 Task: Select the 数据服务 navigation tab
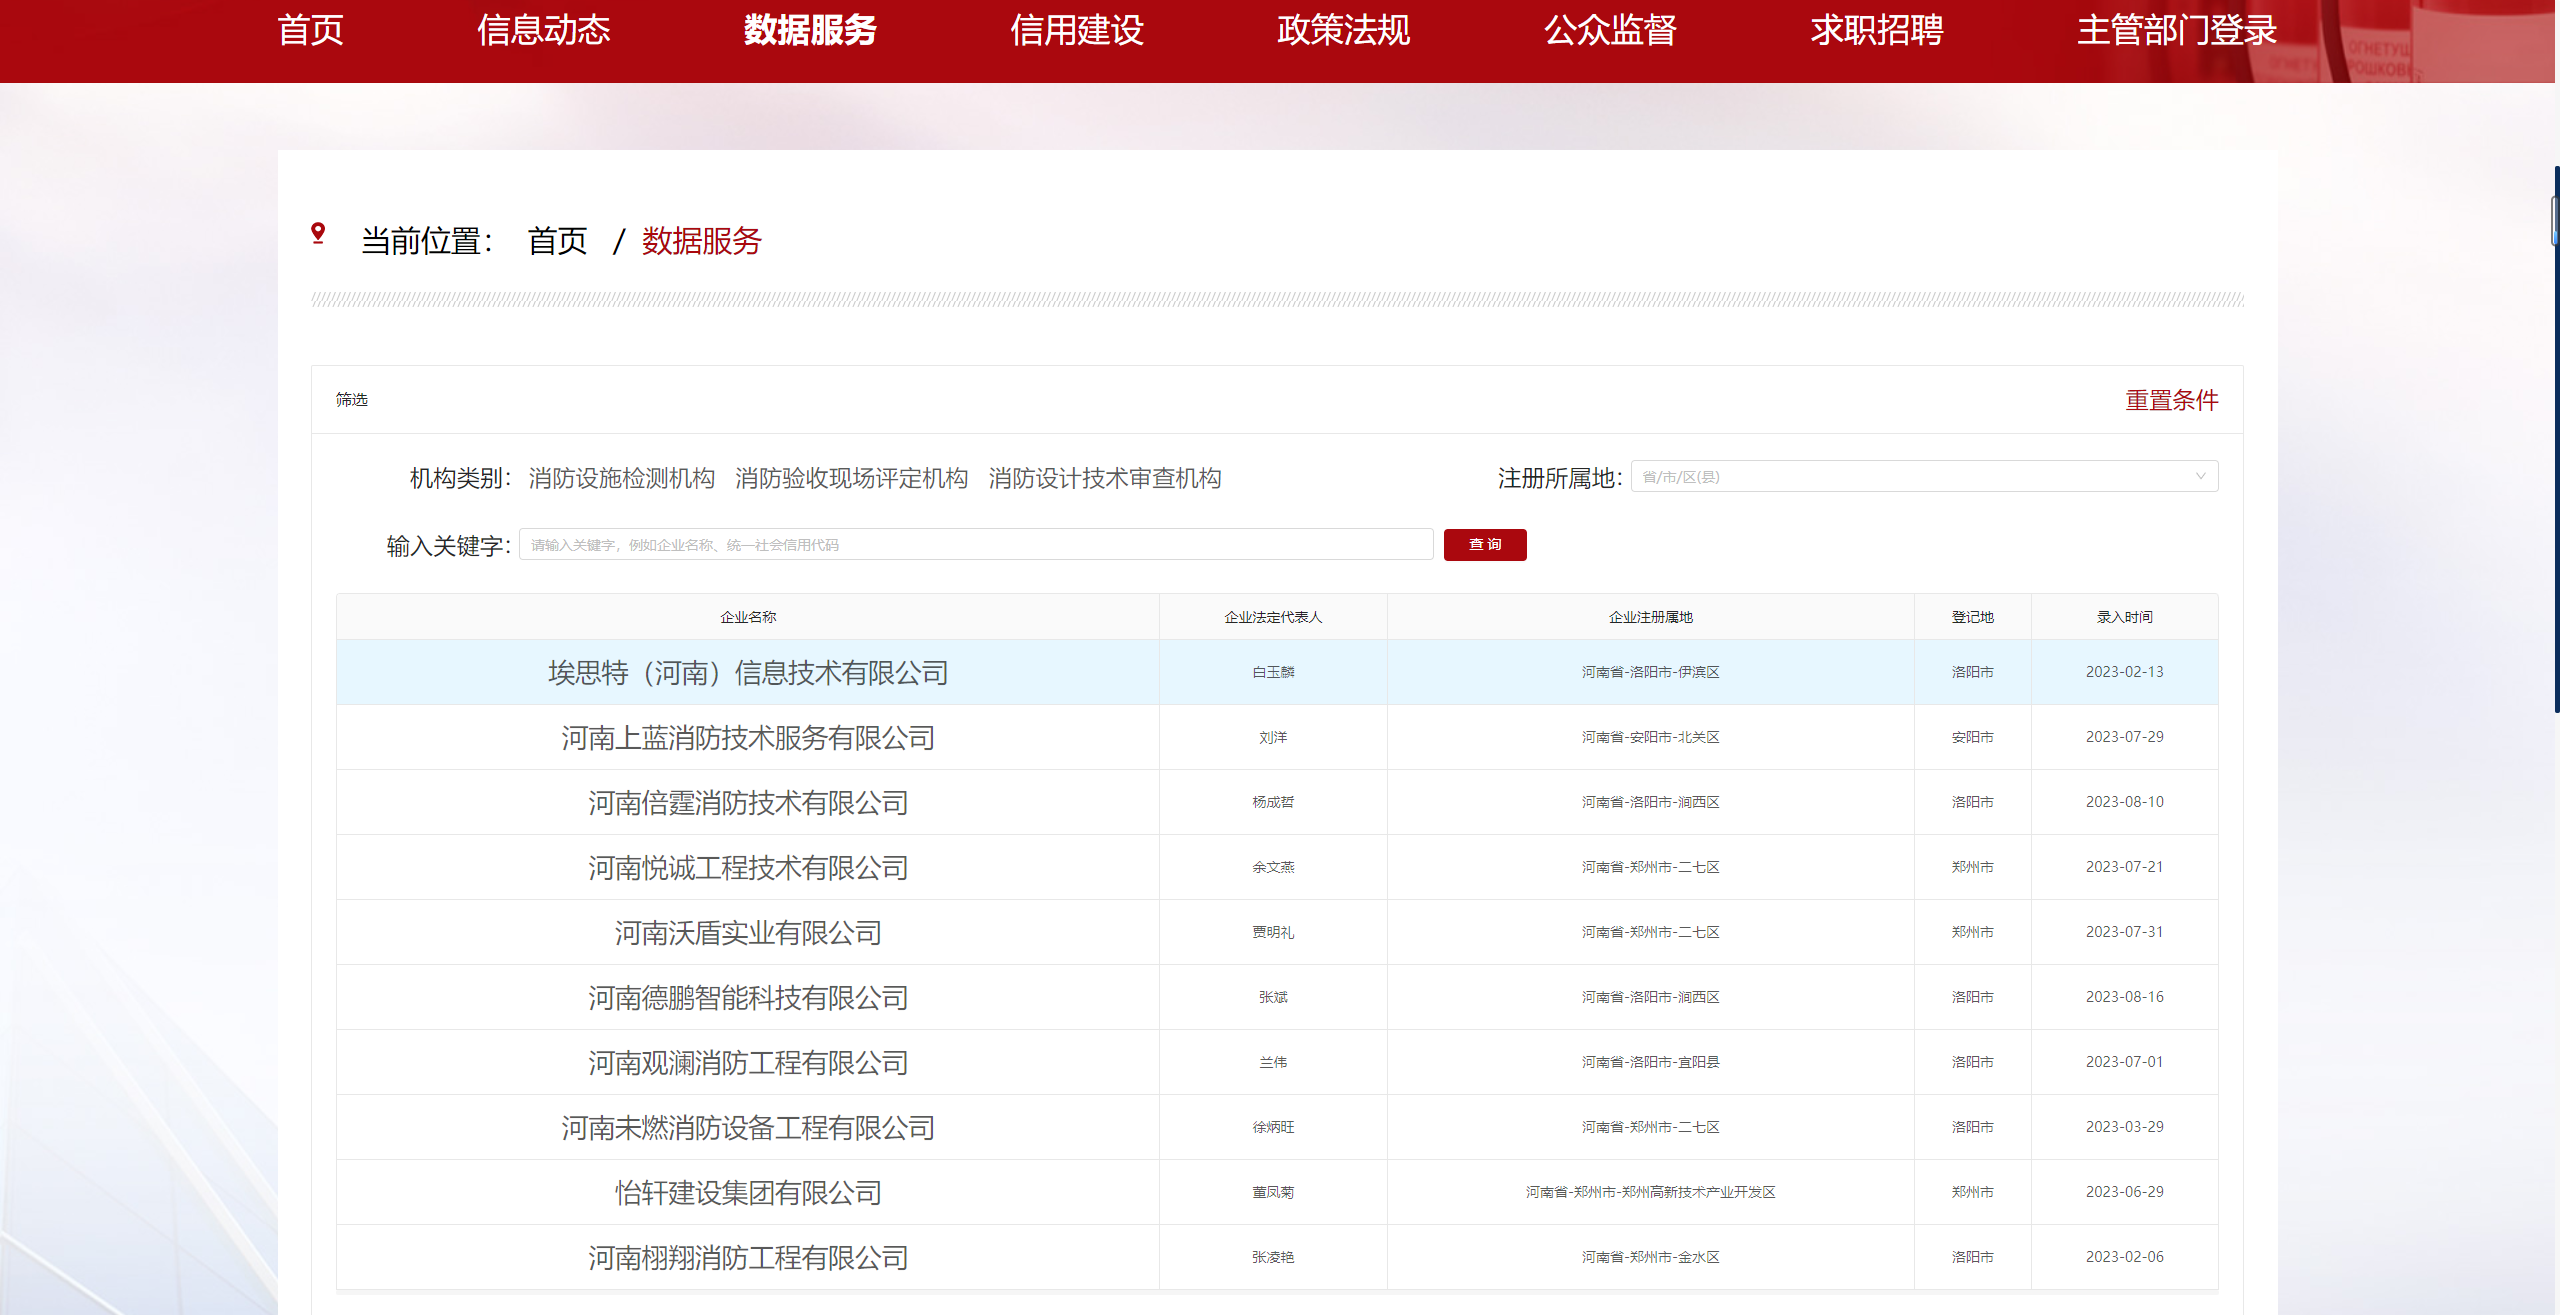(x=810, y=30)
